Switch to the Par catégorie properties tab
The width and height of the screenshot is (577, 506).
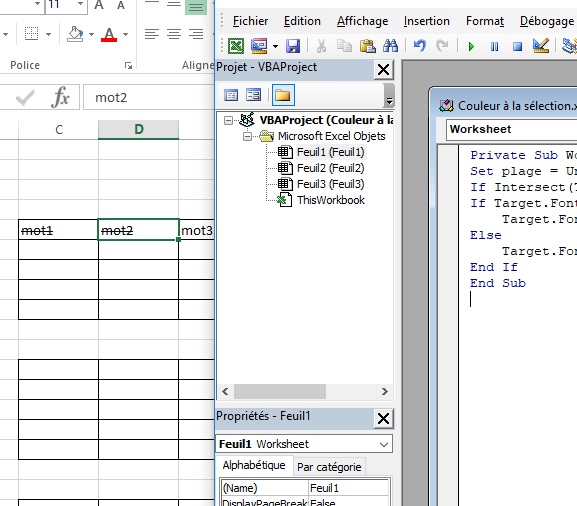coord(329,467)
